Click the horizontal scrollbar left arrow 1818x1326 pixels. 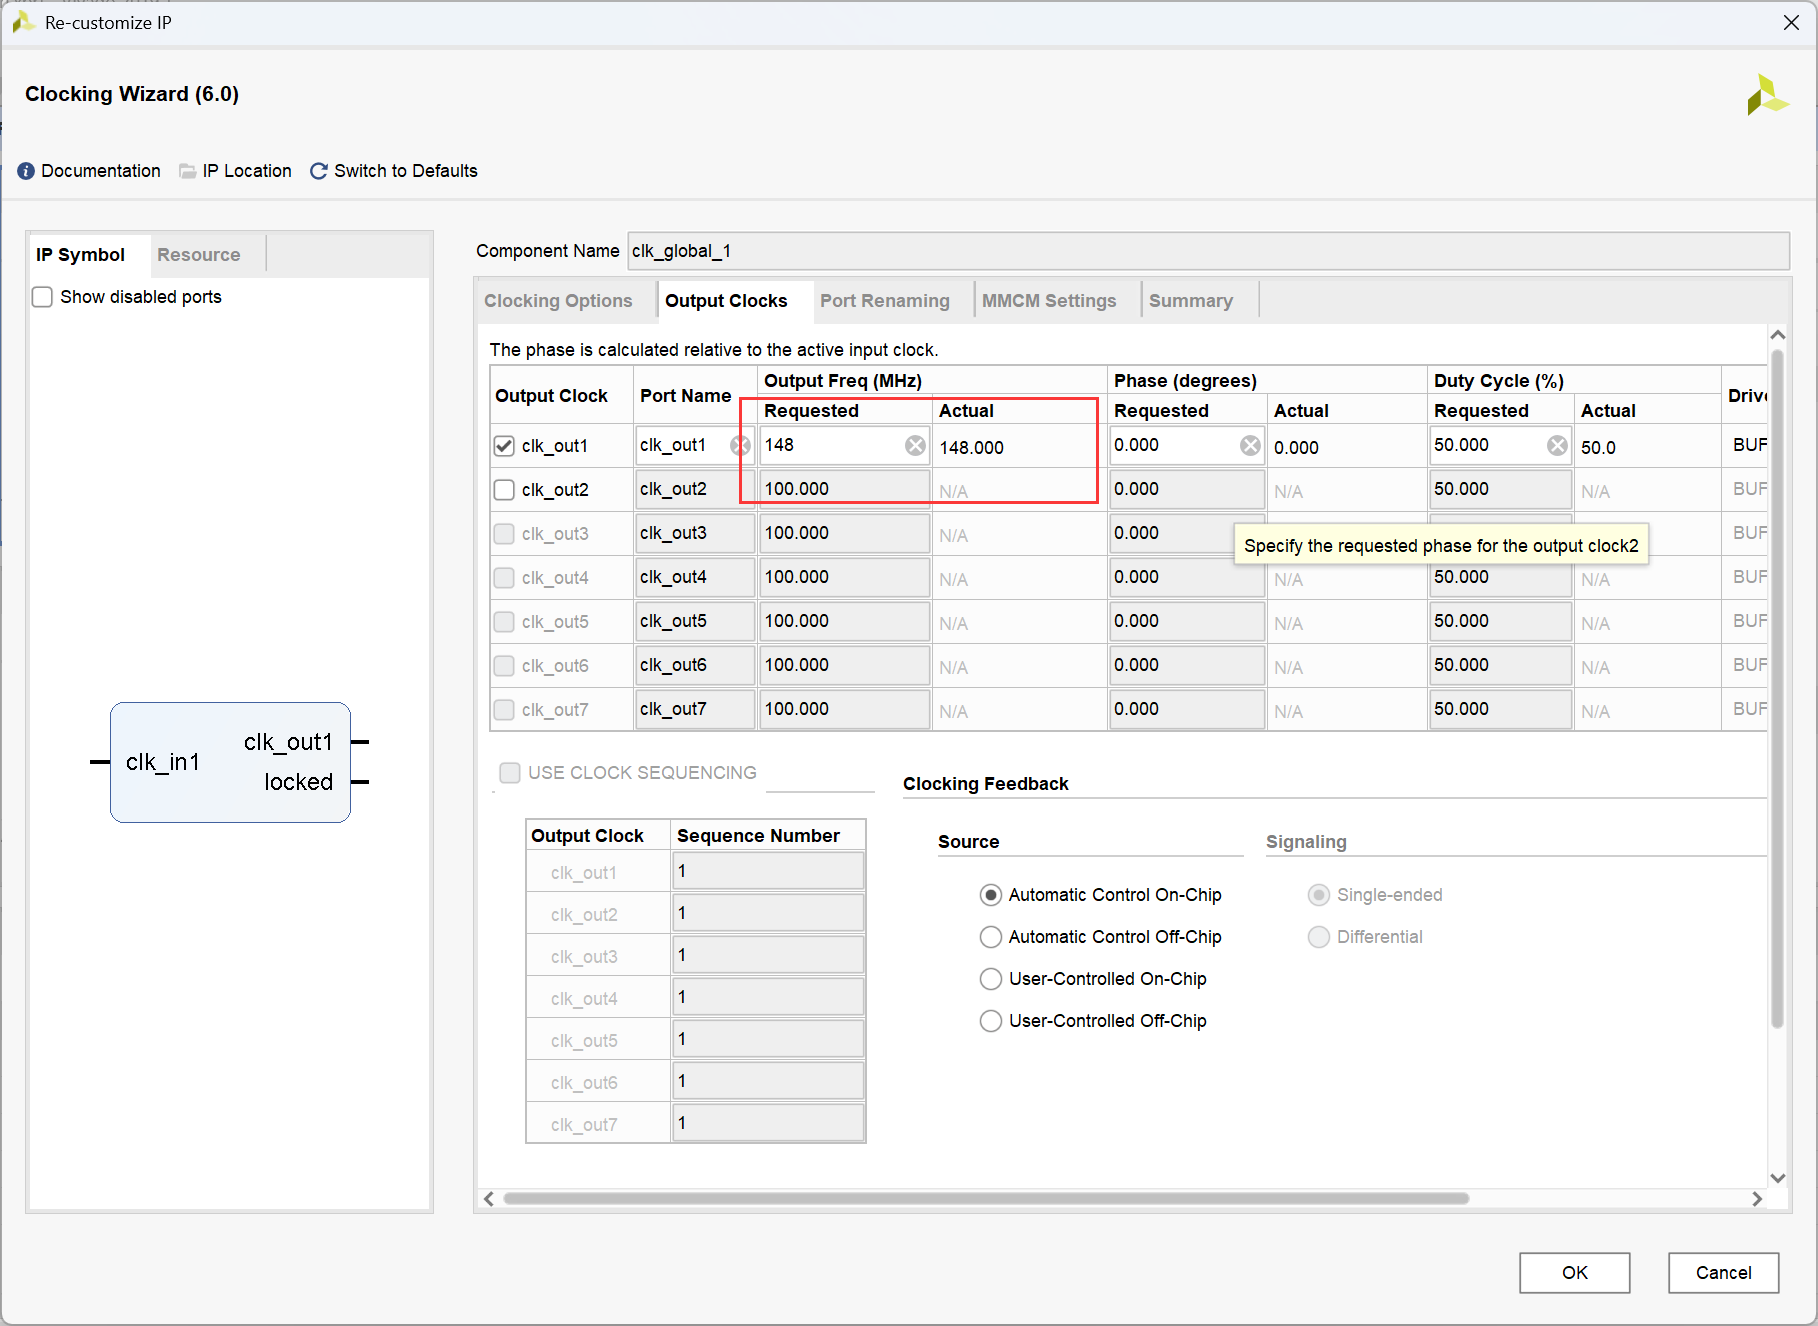tap(489, 1199)
